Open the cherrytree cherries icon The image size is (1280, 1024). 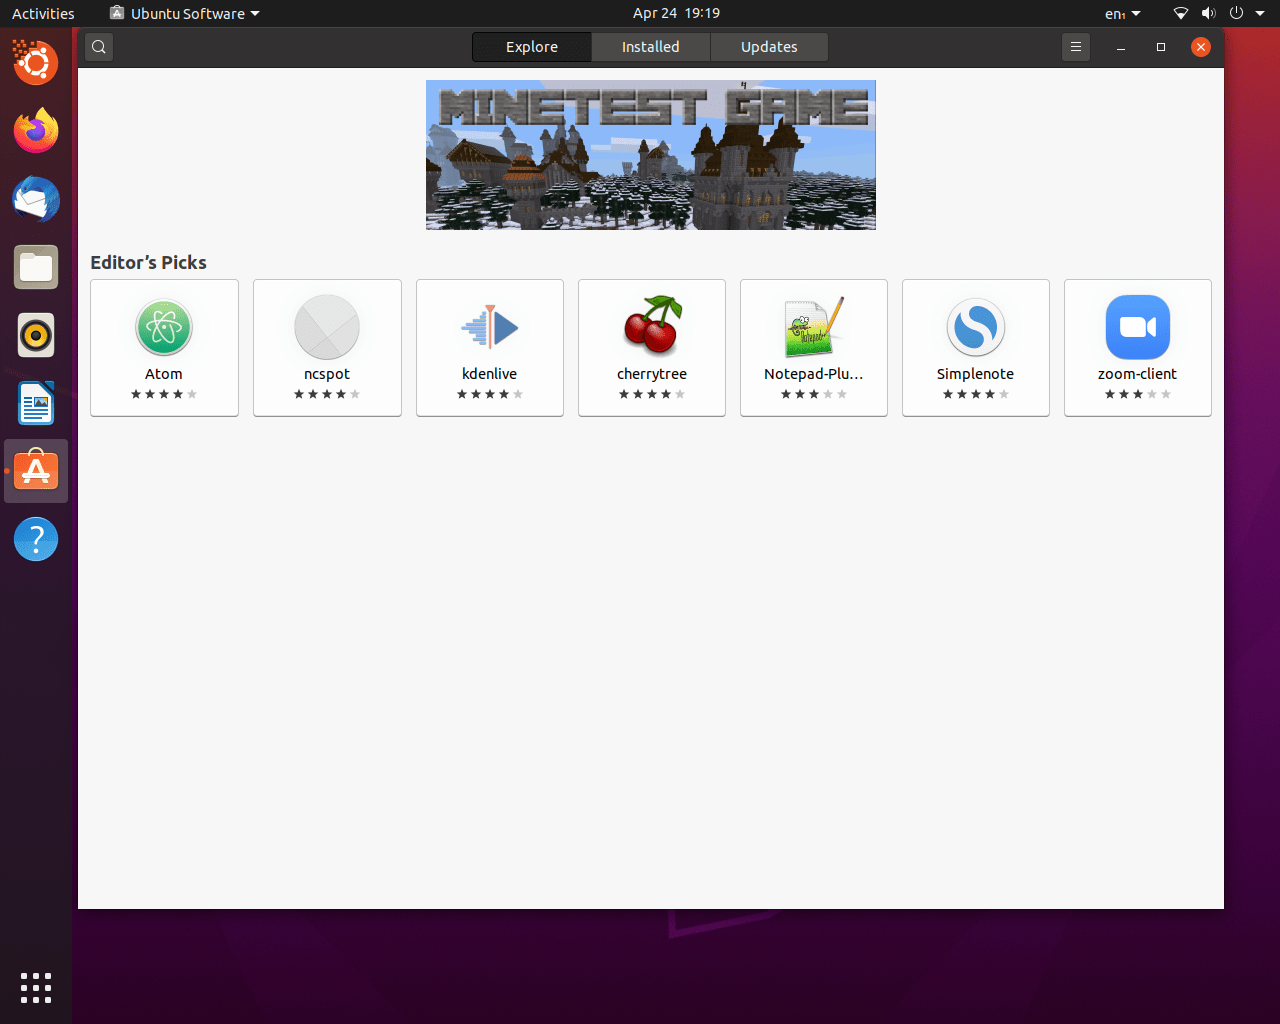pos(652,326)
